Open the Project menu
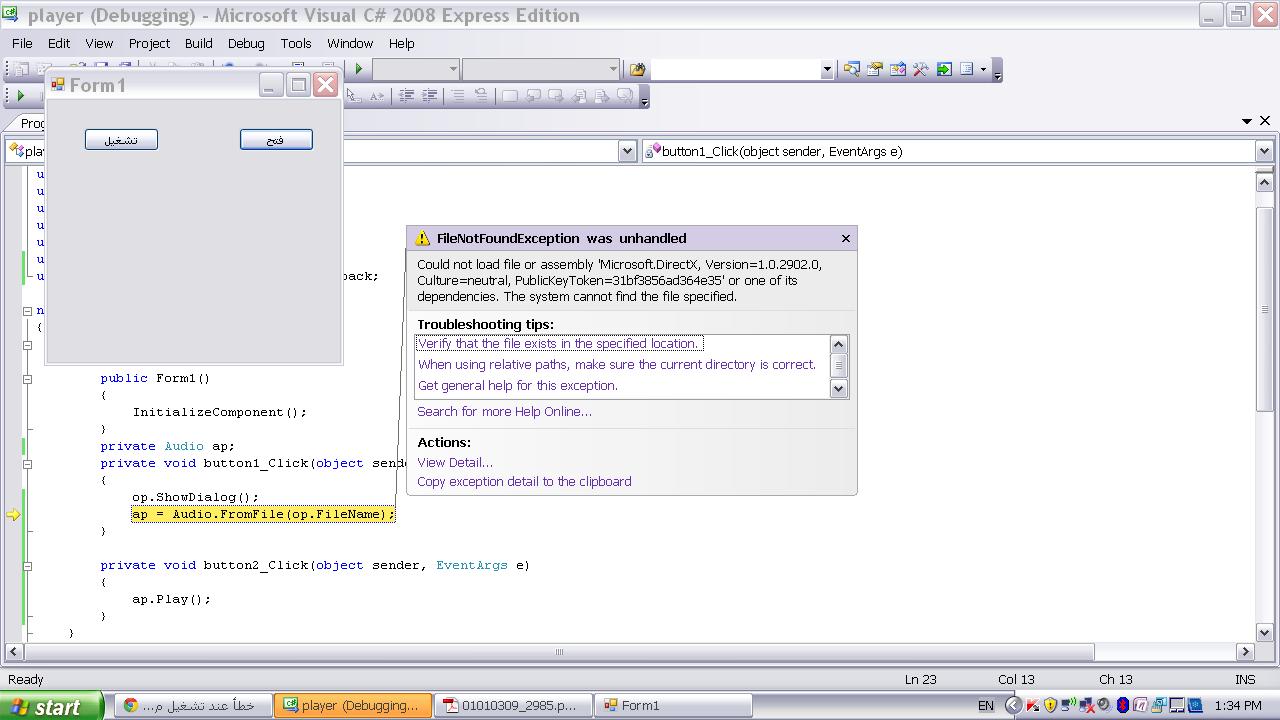The width and height of the screenshot is (1280, 720). [x=149, y=43]
